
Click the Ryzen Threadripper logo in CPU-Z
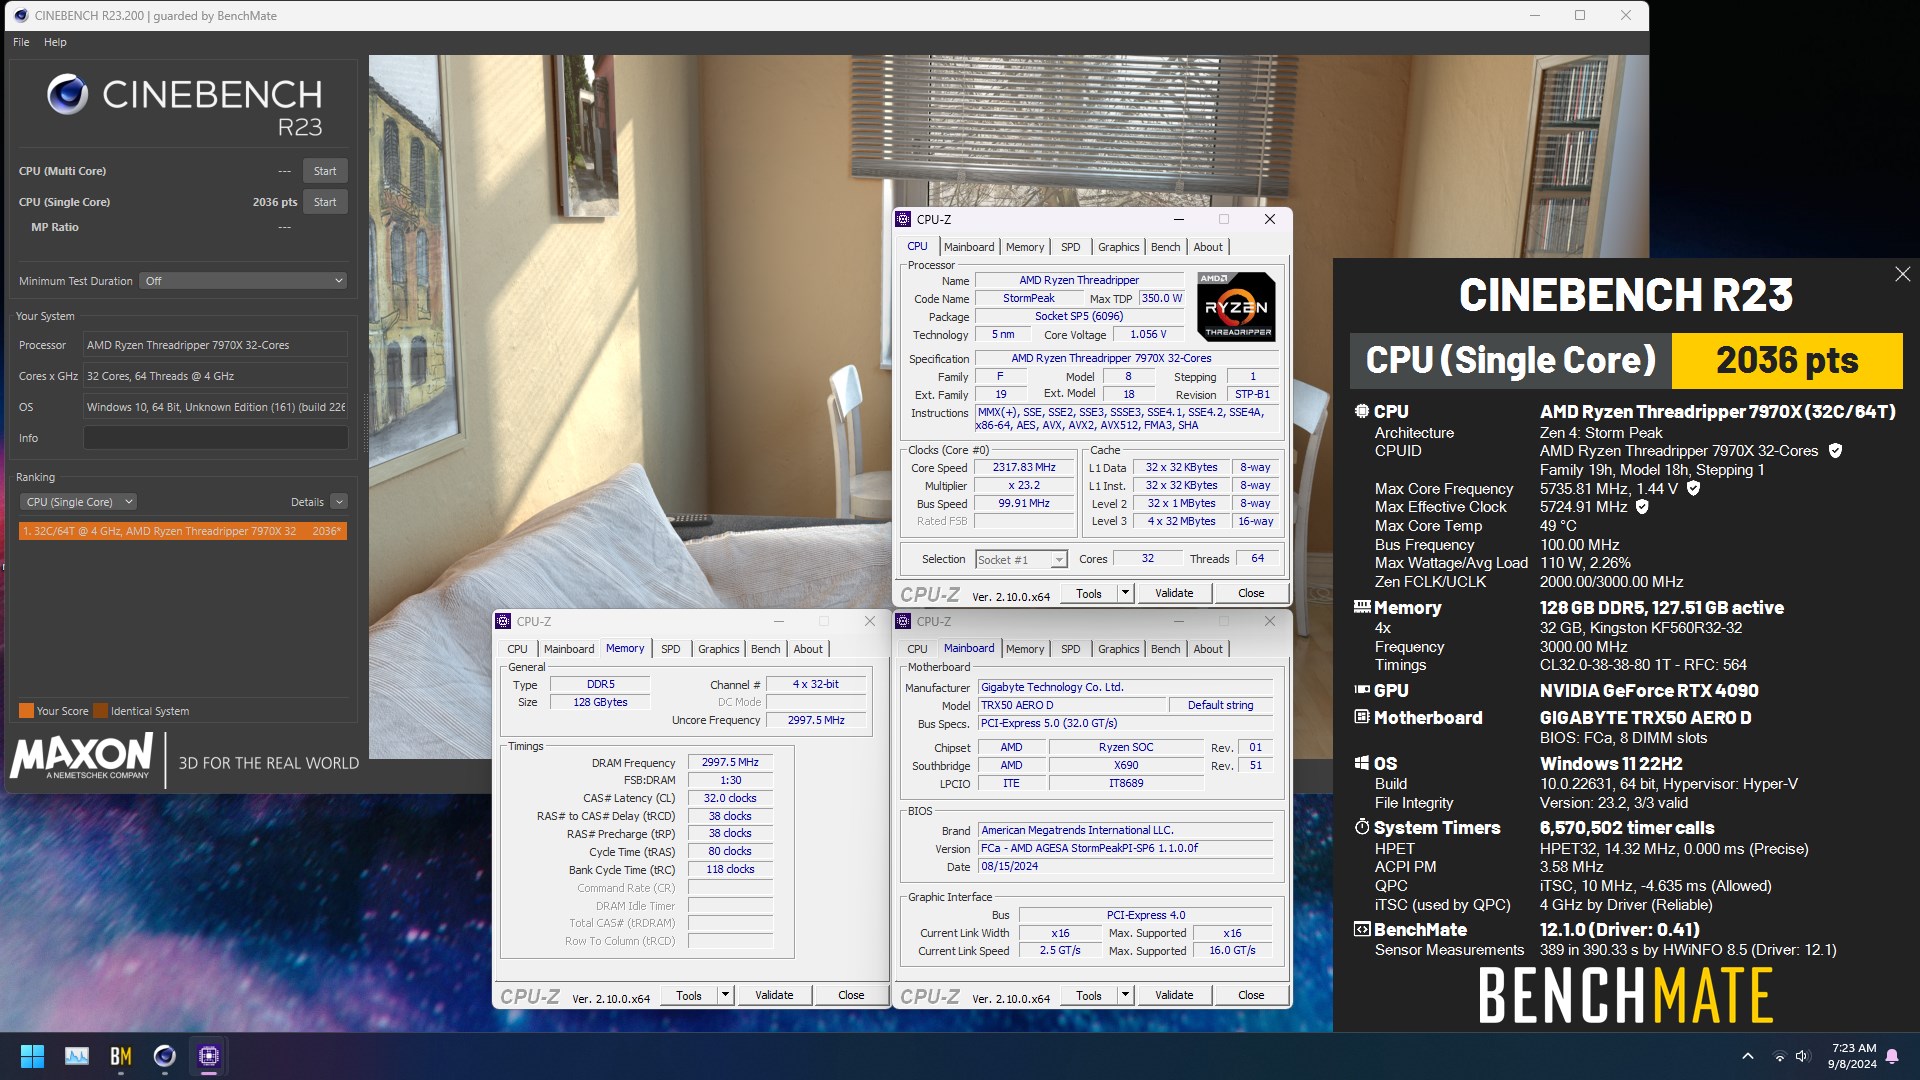point(1236,307)
